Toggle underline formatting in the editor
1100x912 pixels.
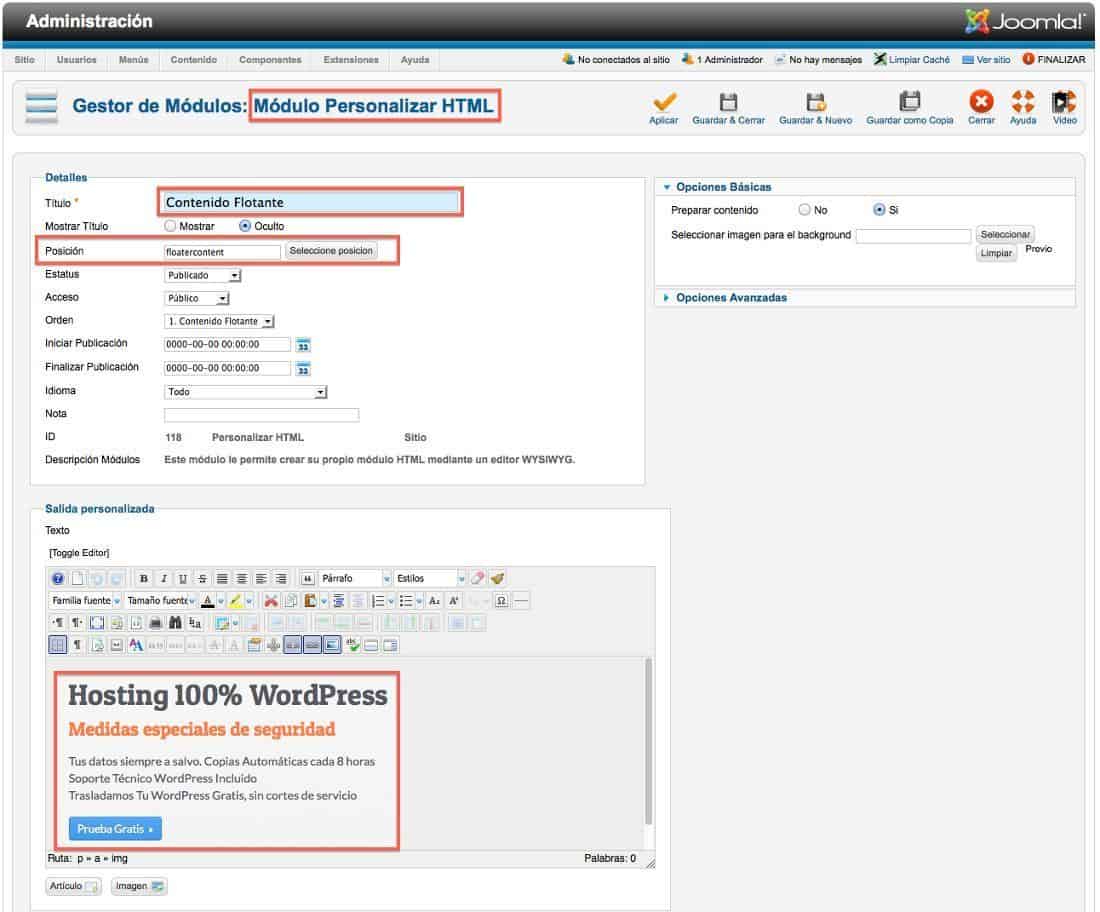[x=183, y=579]
